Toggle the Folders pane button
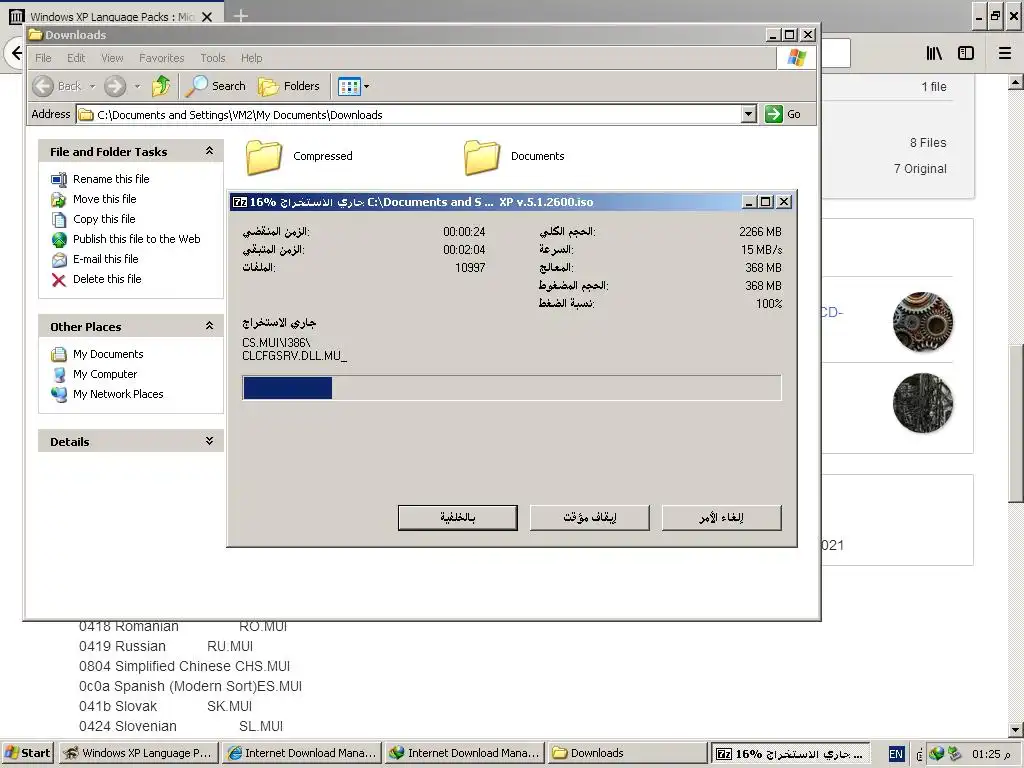The image size is (1024, 768). point(289,86)
